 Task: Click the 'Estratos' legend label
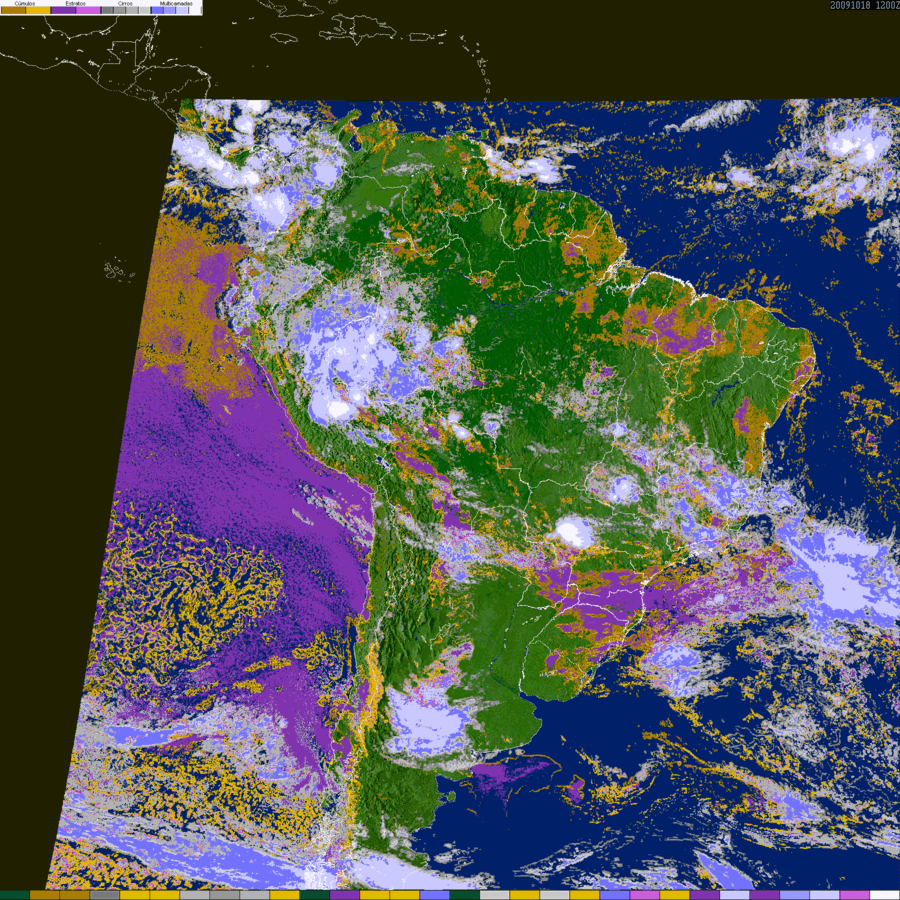tap(76, 3)
